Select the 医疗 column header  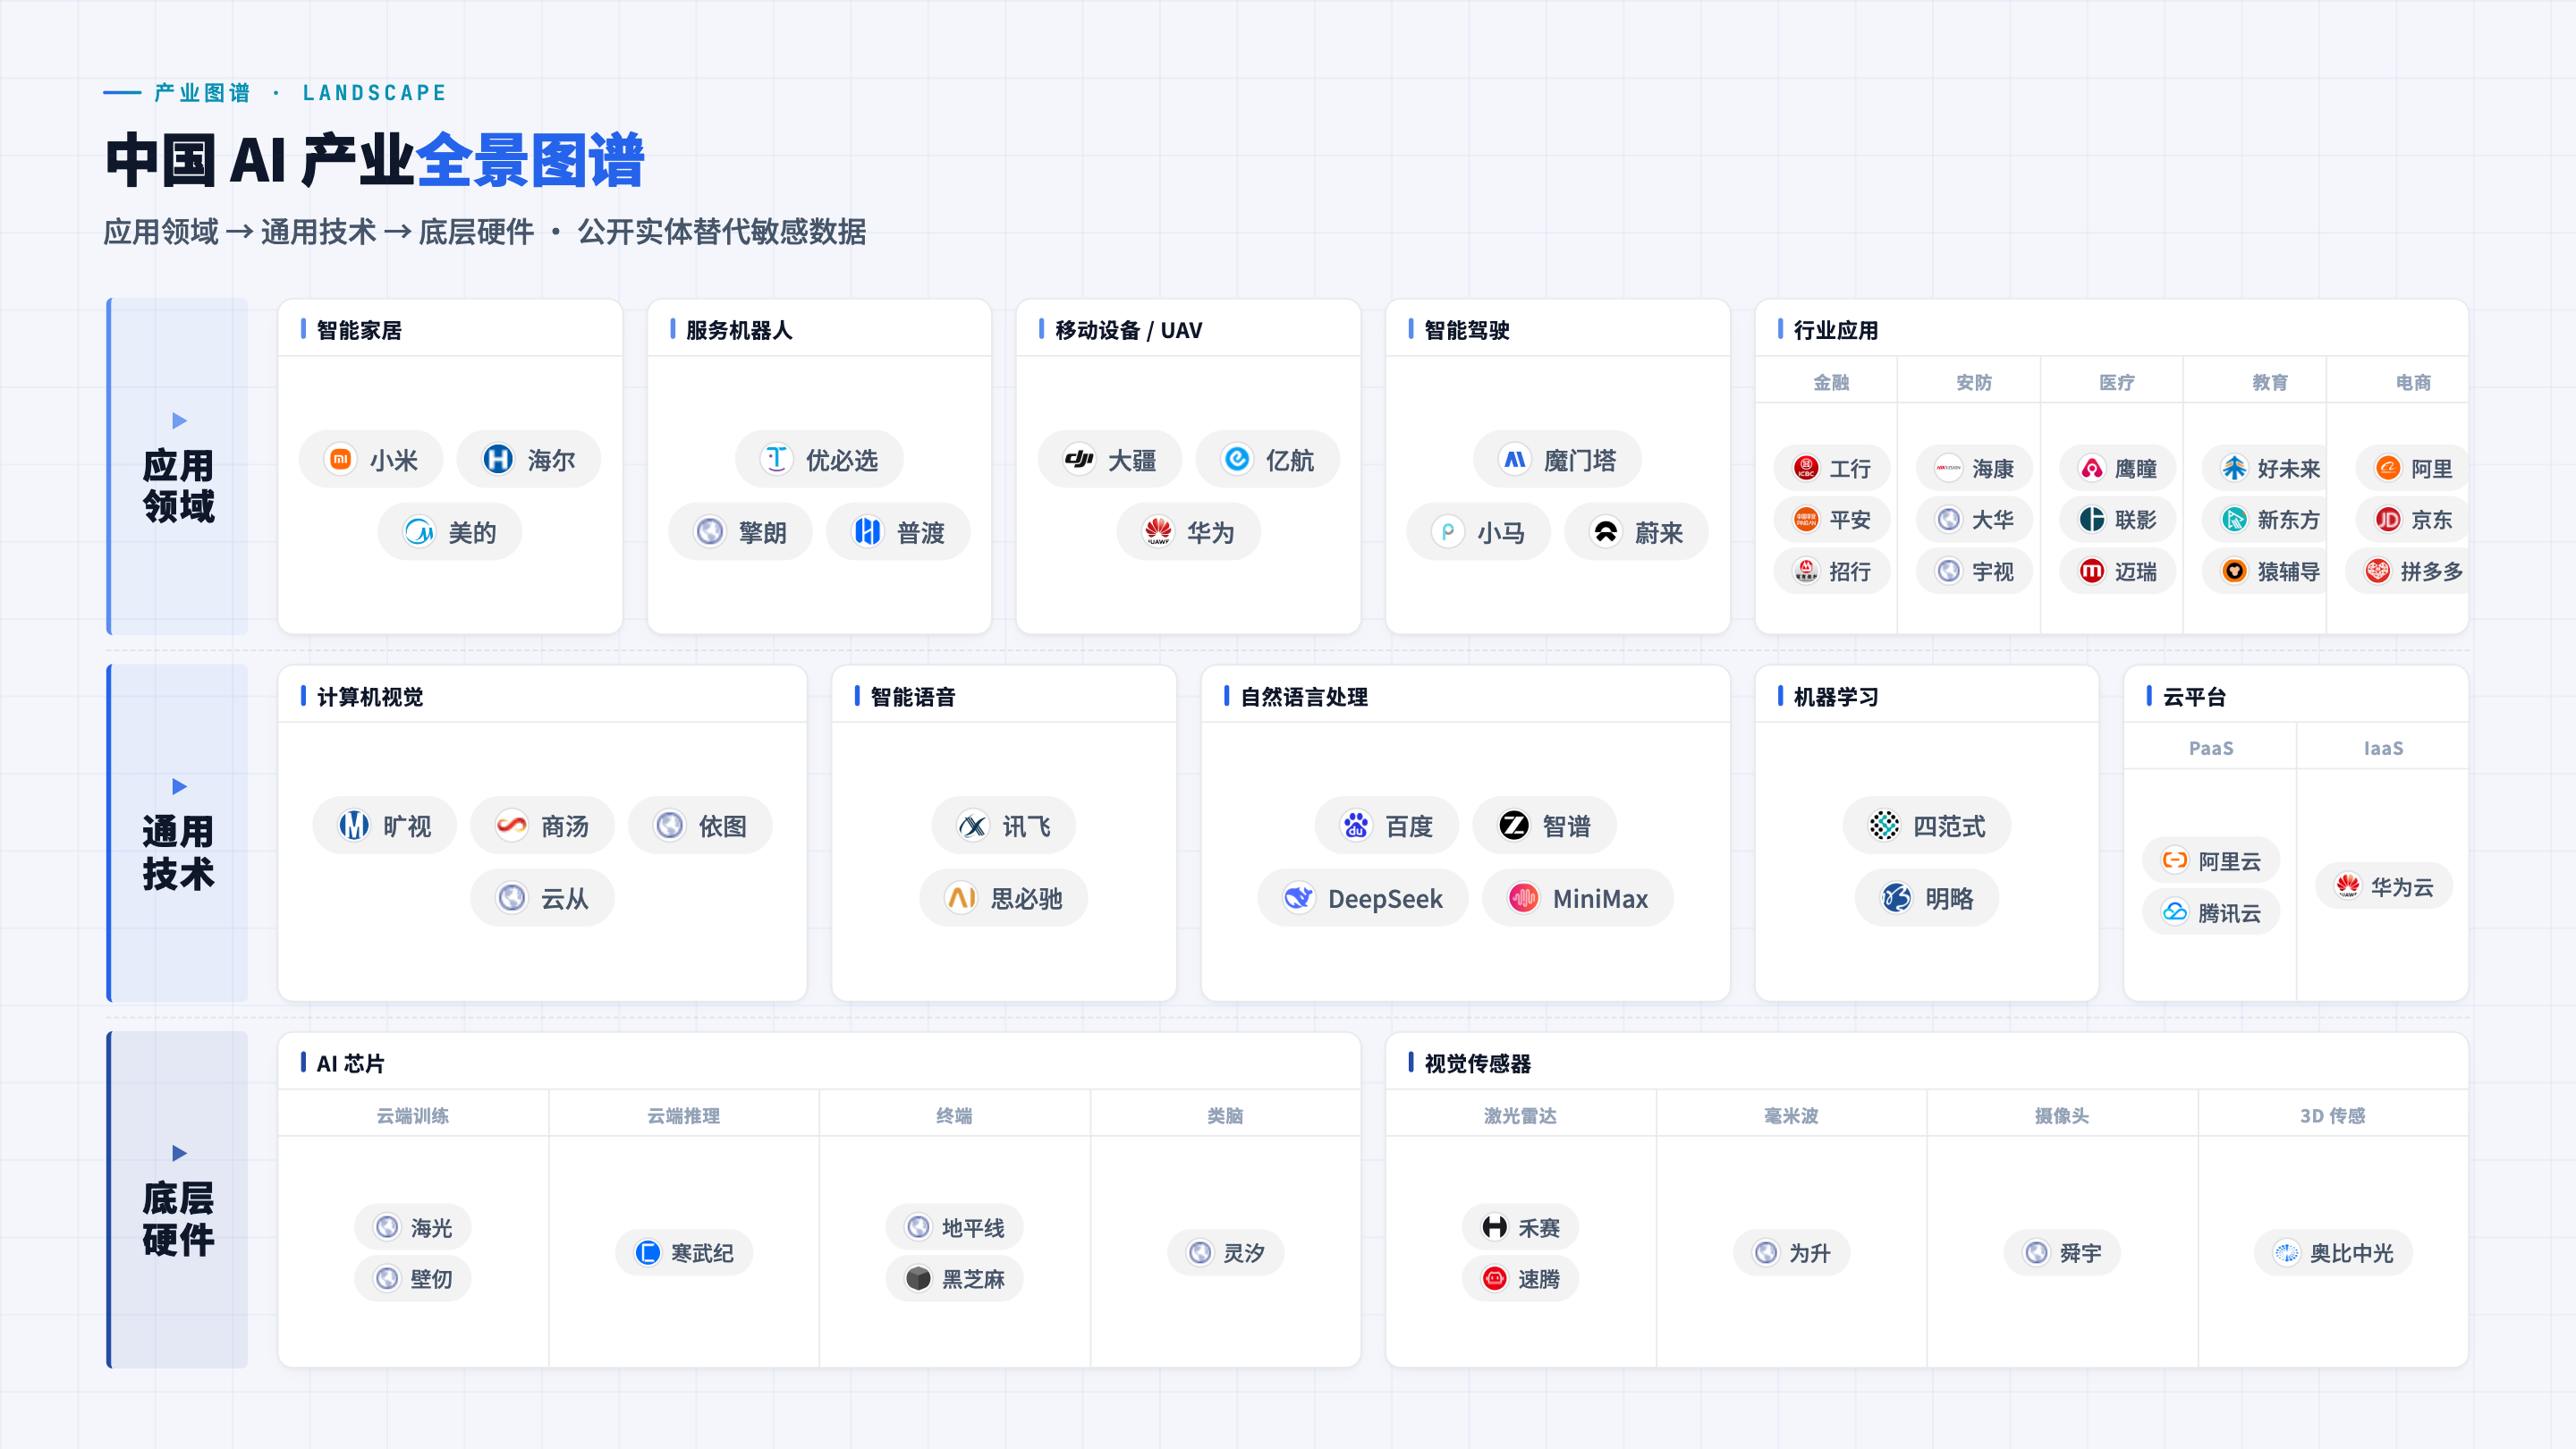tap(2117, 382)
